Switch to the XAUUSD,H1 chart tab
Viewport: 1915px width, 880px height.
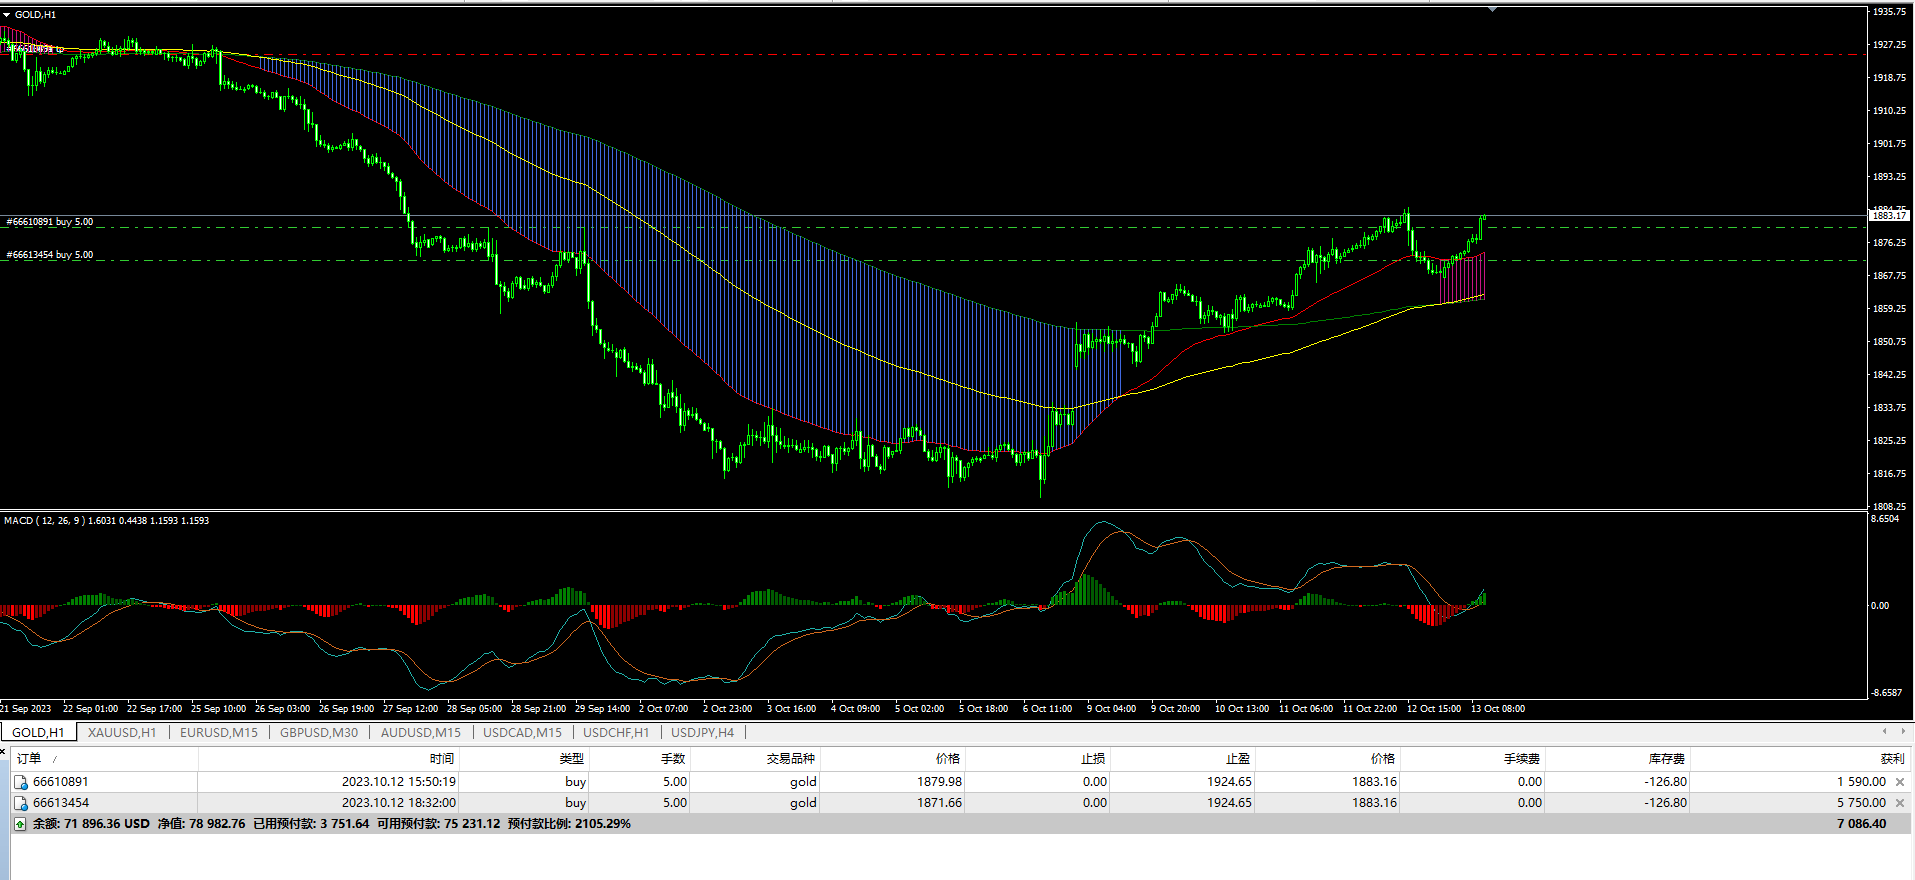tap(122, 733)
